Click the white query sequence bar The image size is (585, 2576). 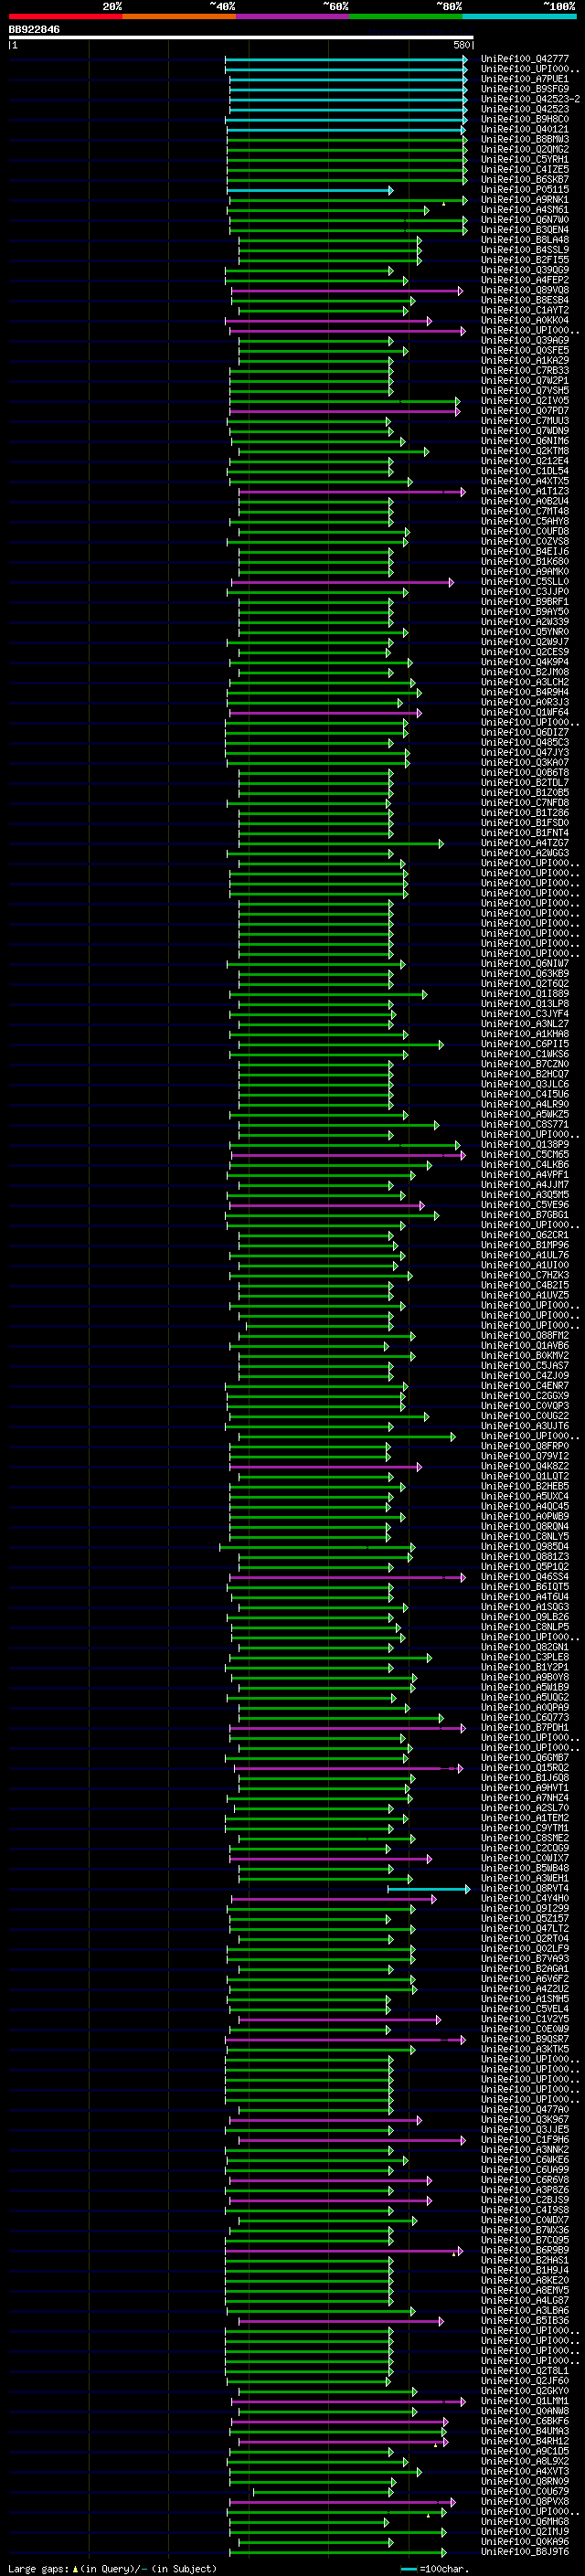pyautogui.click(x=241, y=37)
